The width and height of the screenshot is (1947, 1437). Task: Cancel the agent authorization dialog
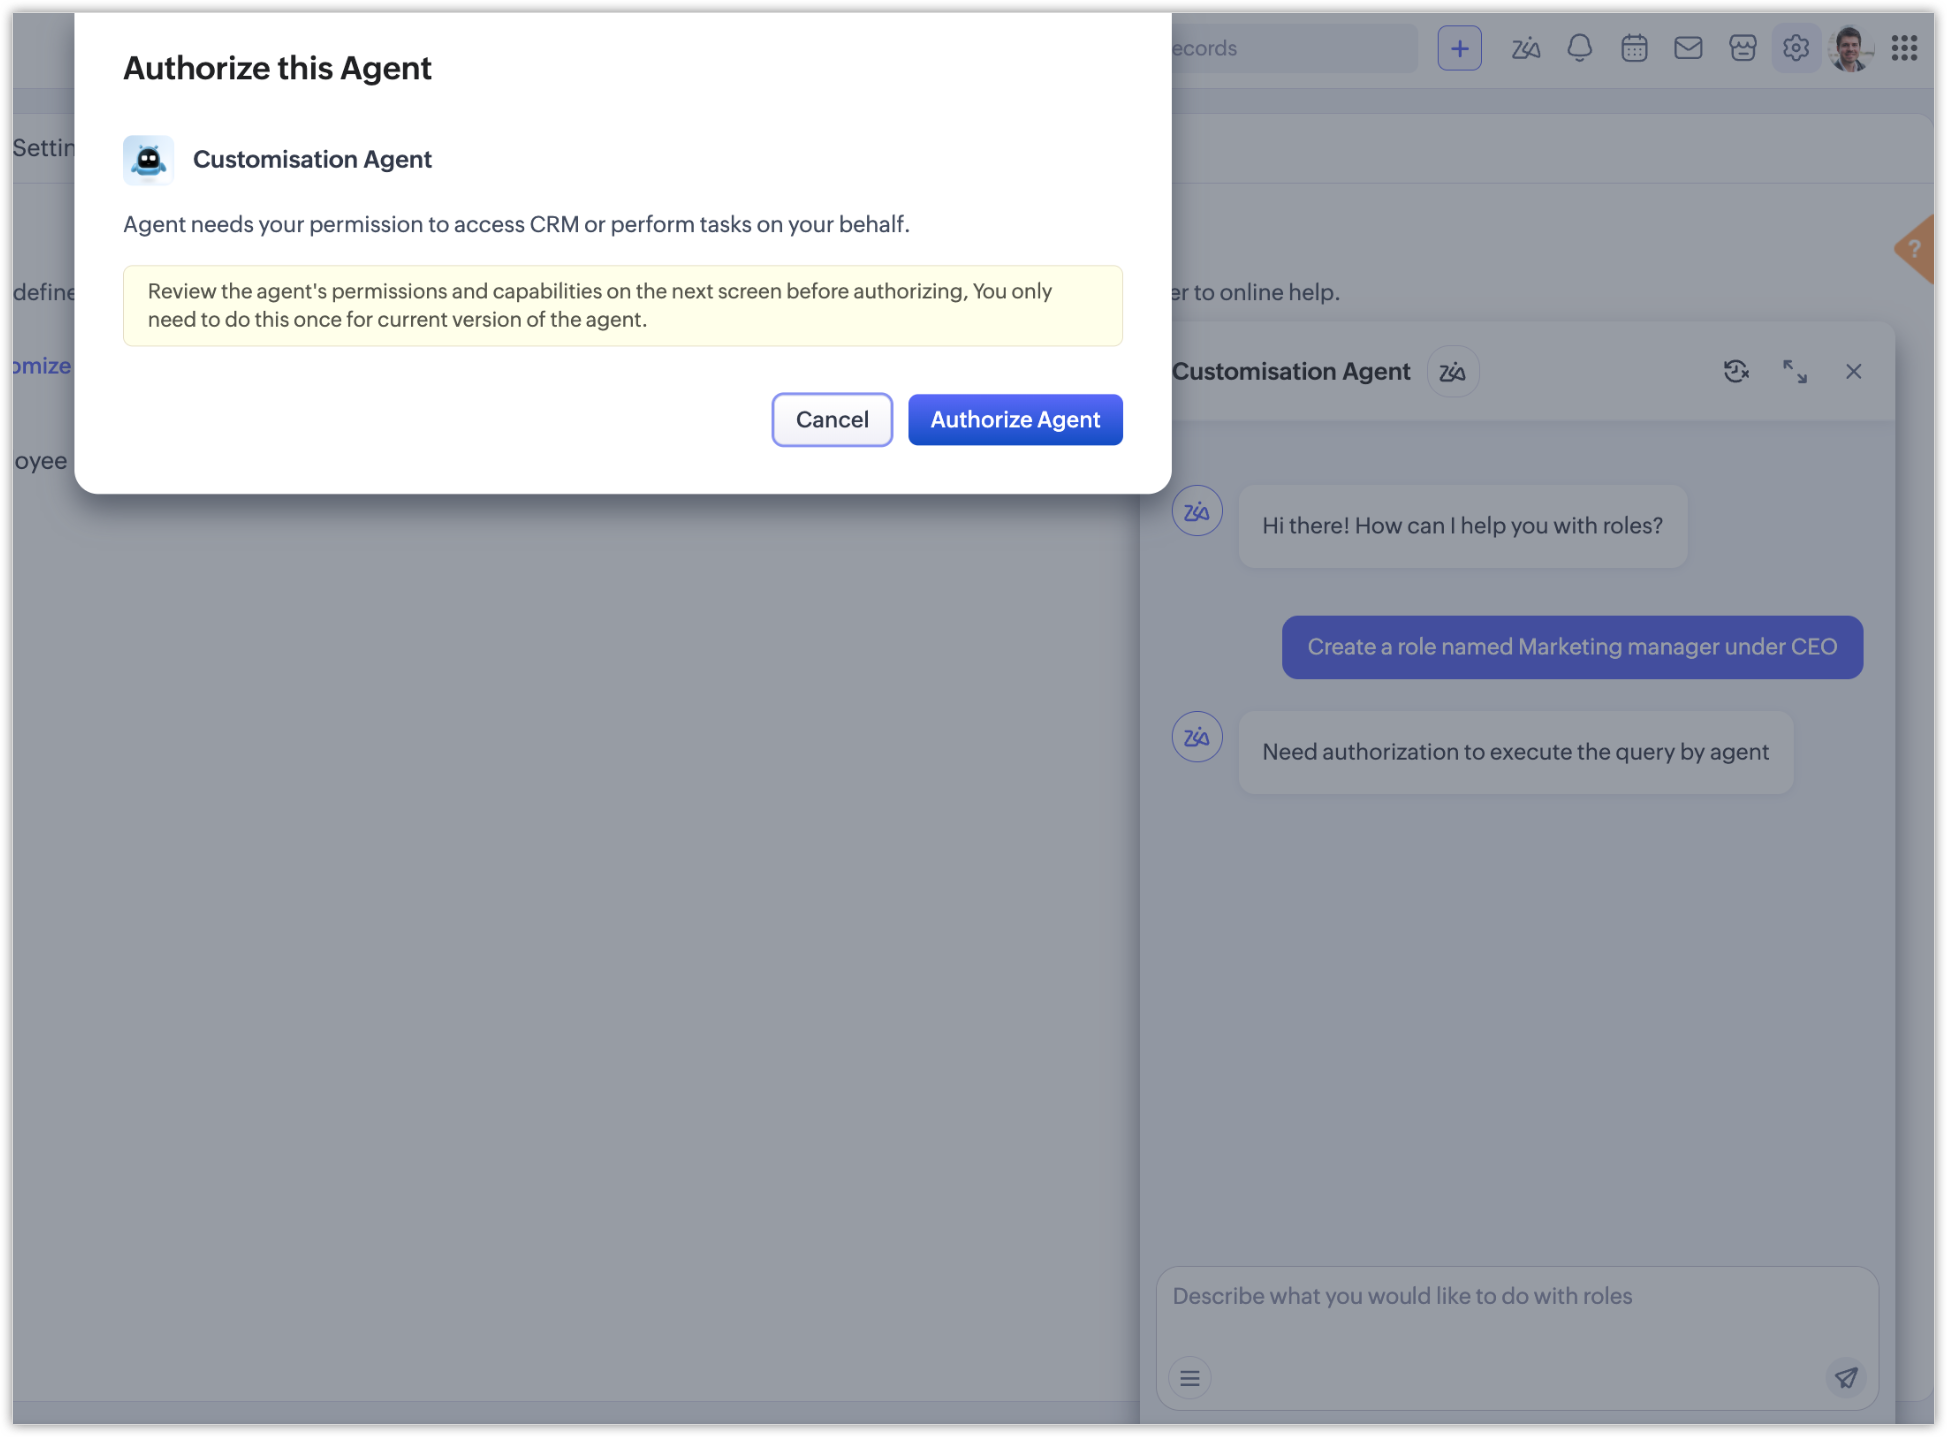pos(832,419)
